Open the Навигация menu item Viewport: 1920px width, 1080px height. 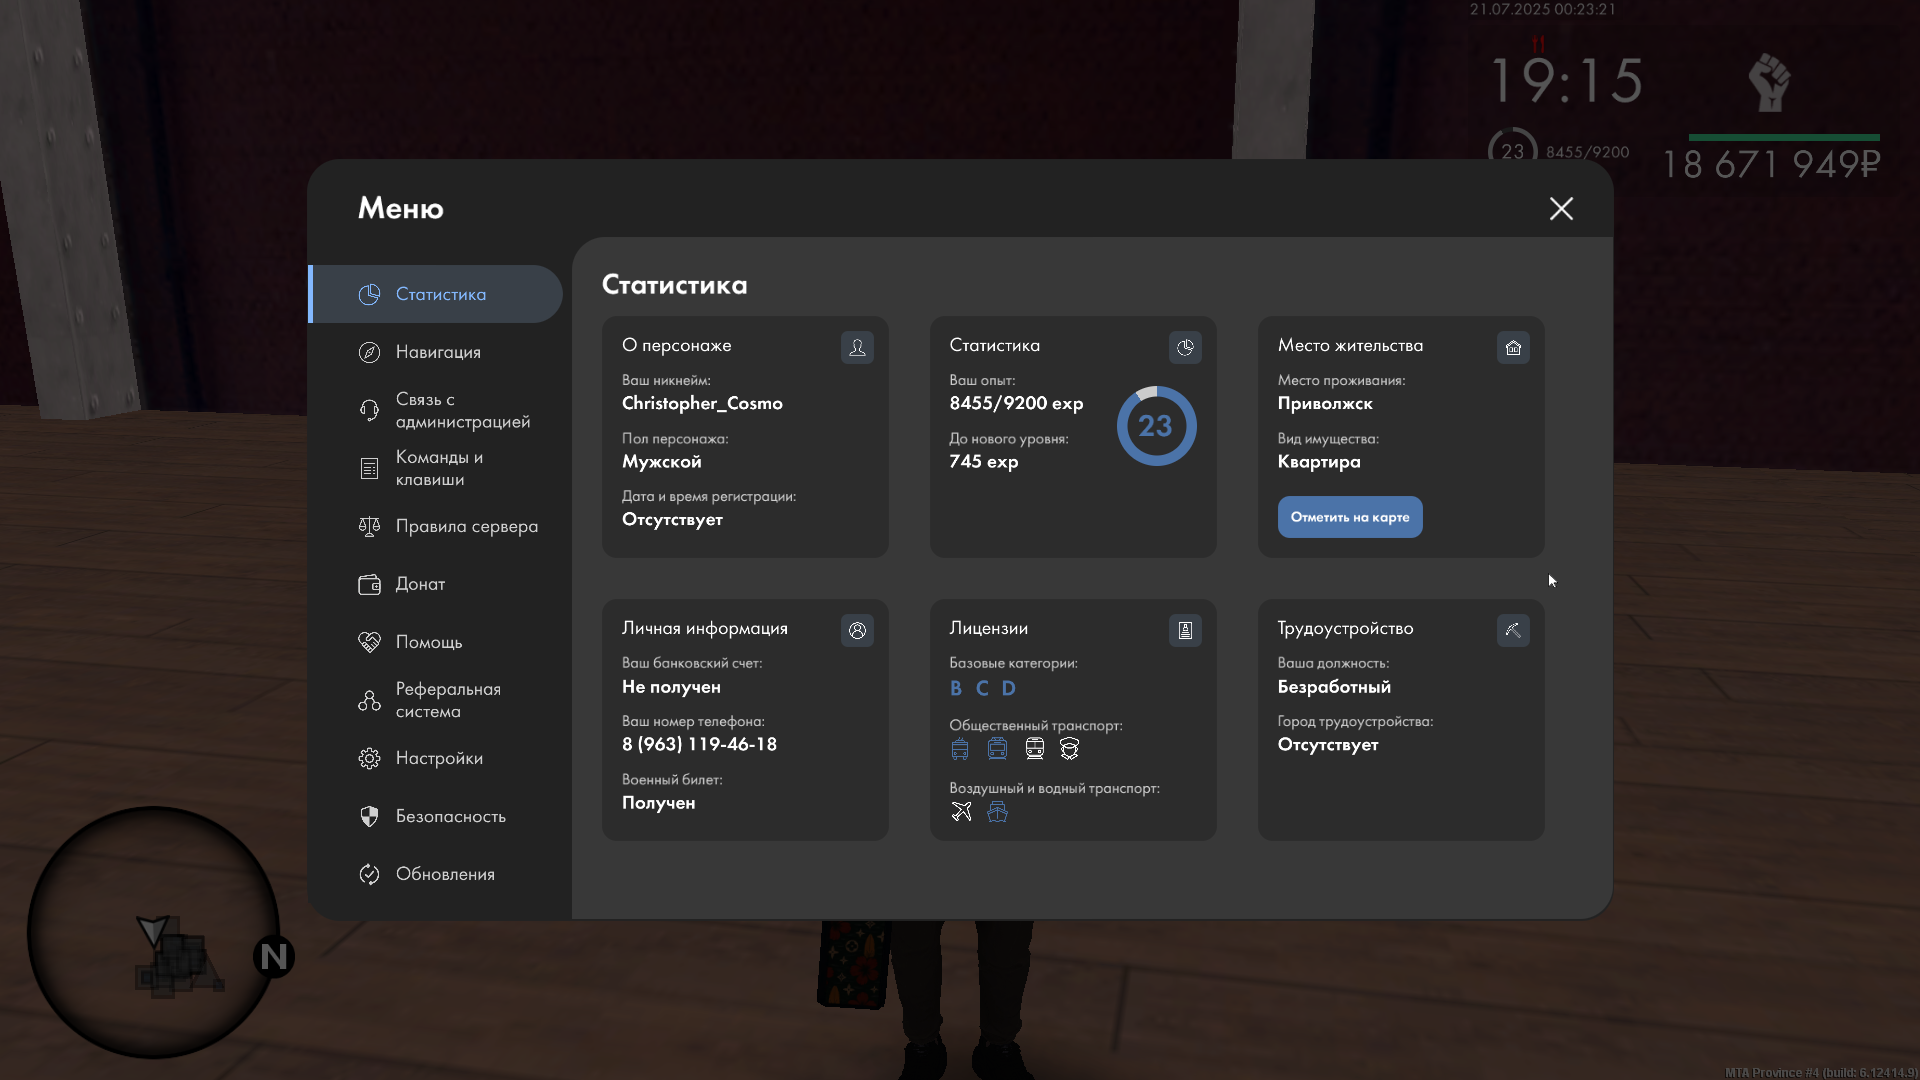[436, 352]
